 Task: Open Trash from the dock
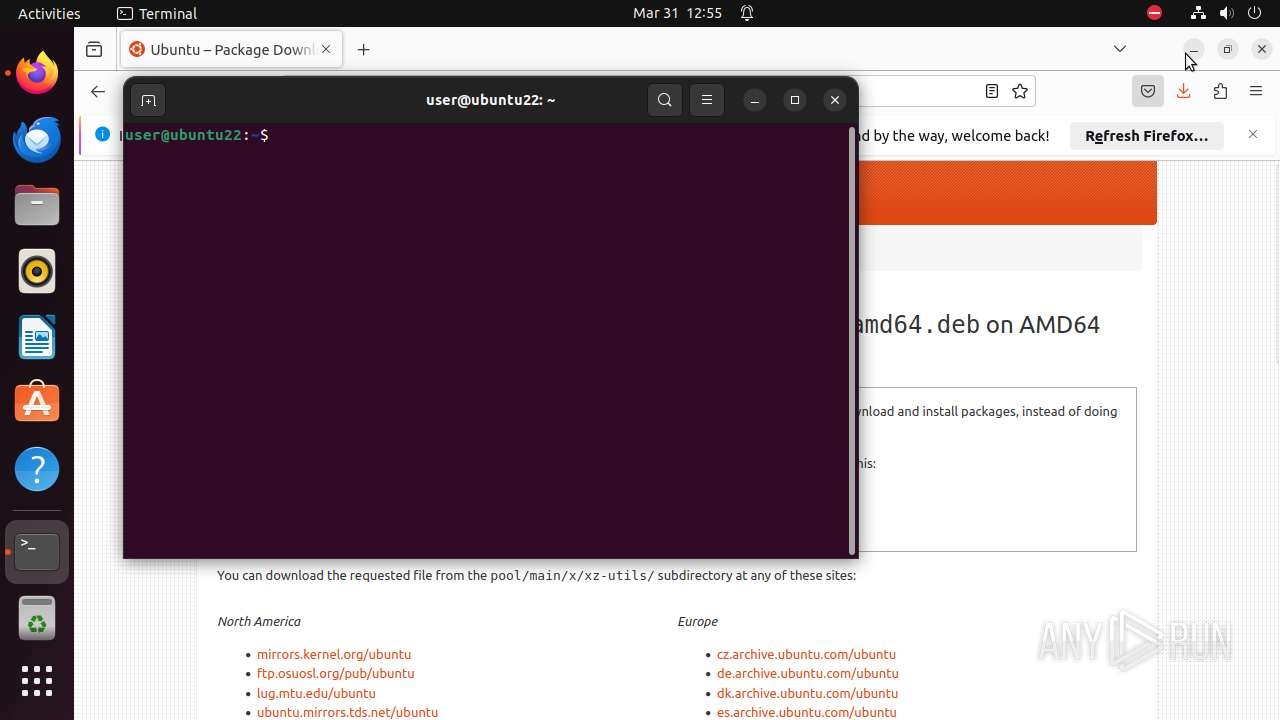click(37, 618)
